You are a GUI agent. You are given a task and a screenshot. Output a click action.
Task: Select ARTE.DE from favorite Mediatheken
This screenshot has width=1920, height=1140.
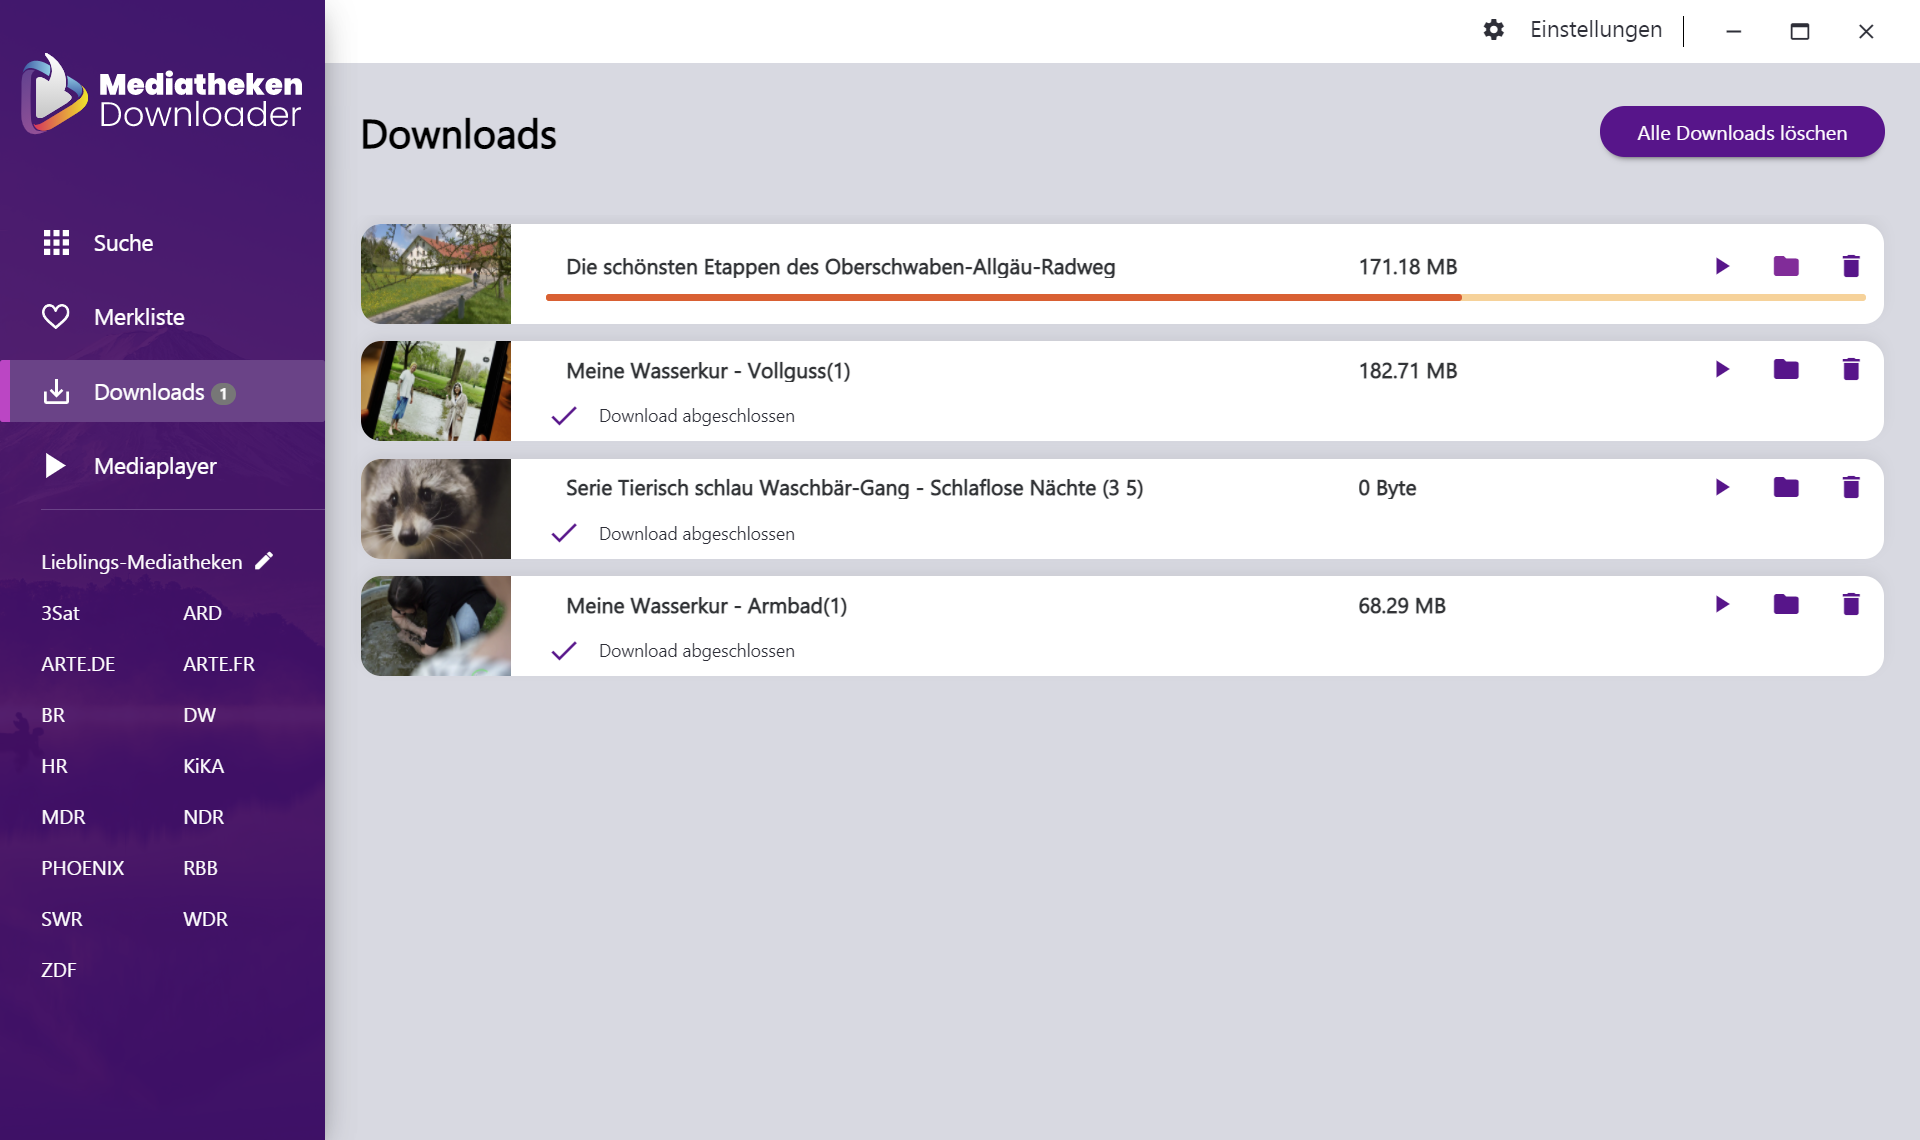tap(78, 664)
